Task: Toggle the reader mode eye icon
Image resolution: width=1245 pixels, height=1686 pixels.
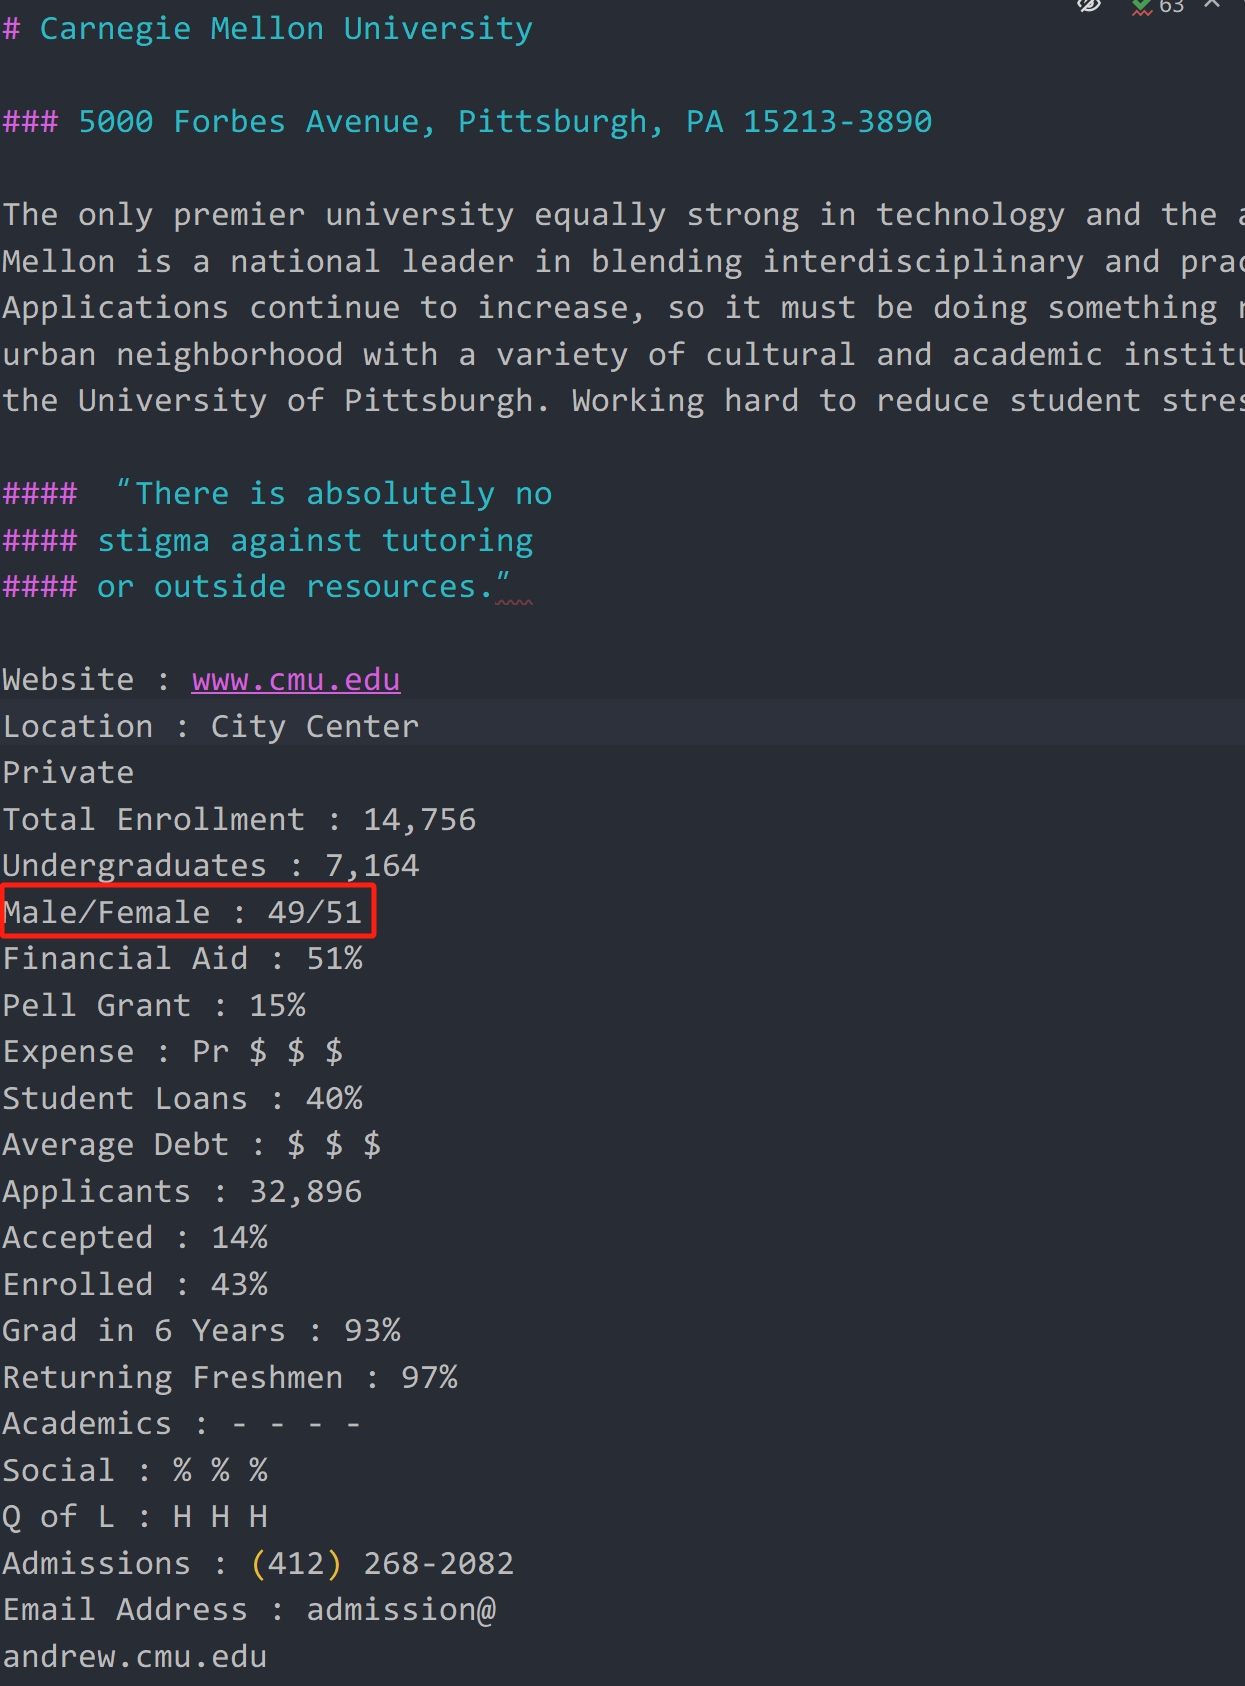Action: tap(1089, 5)
